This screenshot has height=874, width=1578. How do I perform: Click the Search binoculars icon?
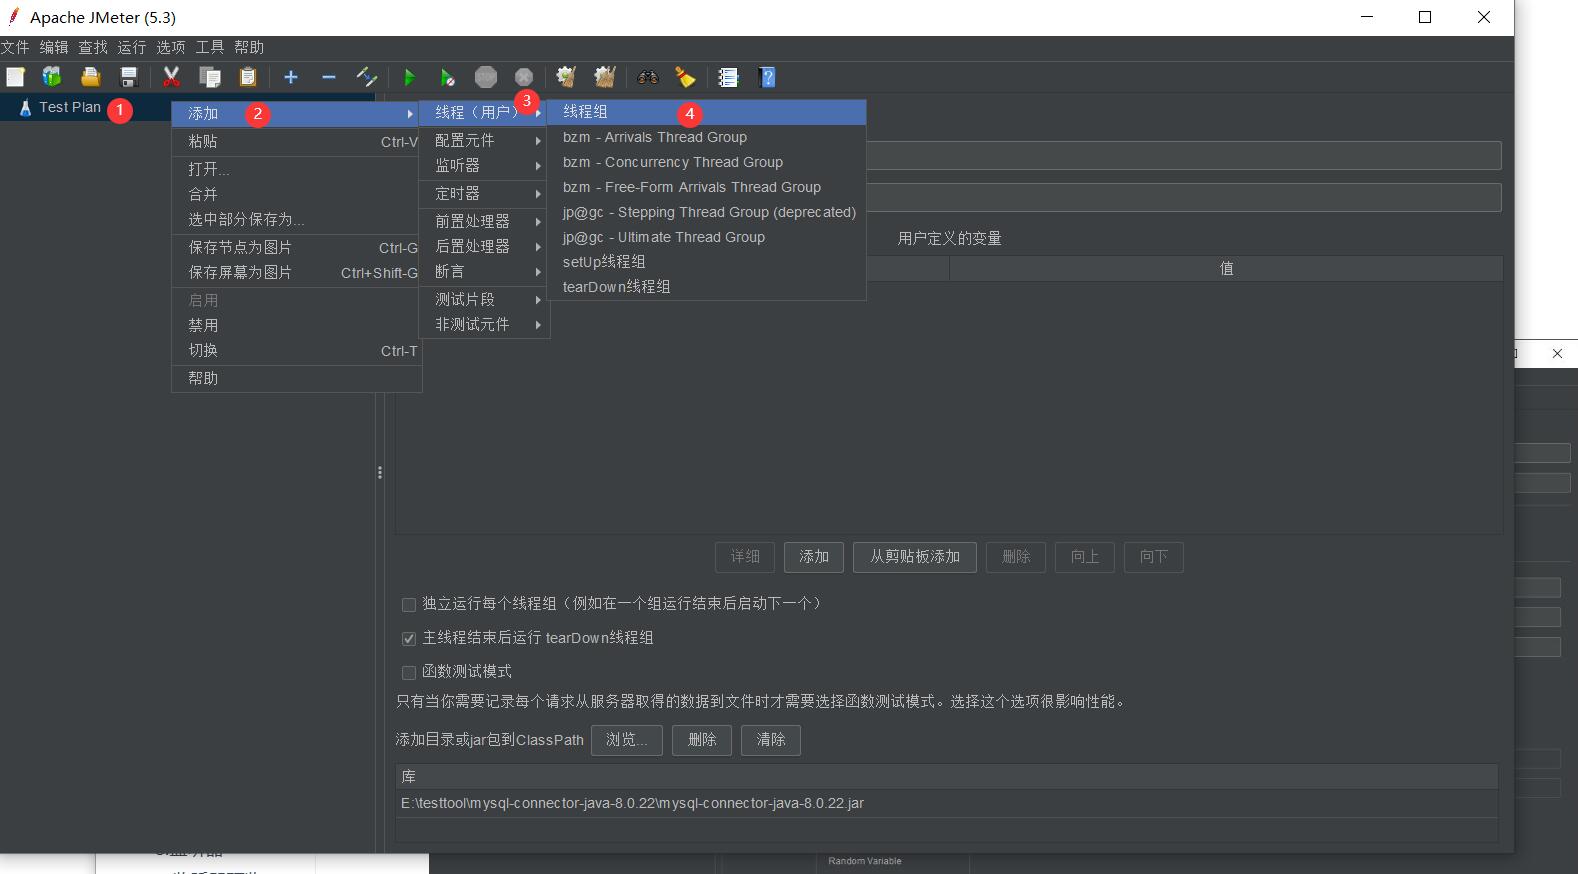pyautogui.click(x=648, y=77)
